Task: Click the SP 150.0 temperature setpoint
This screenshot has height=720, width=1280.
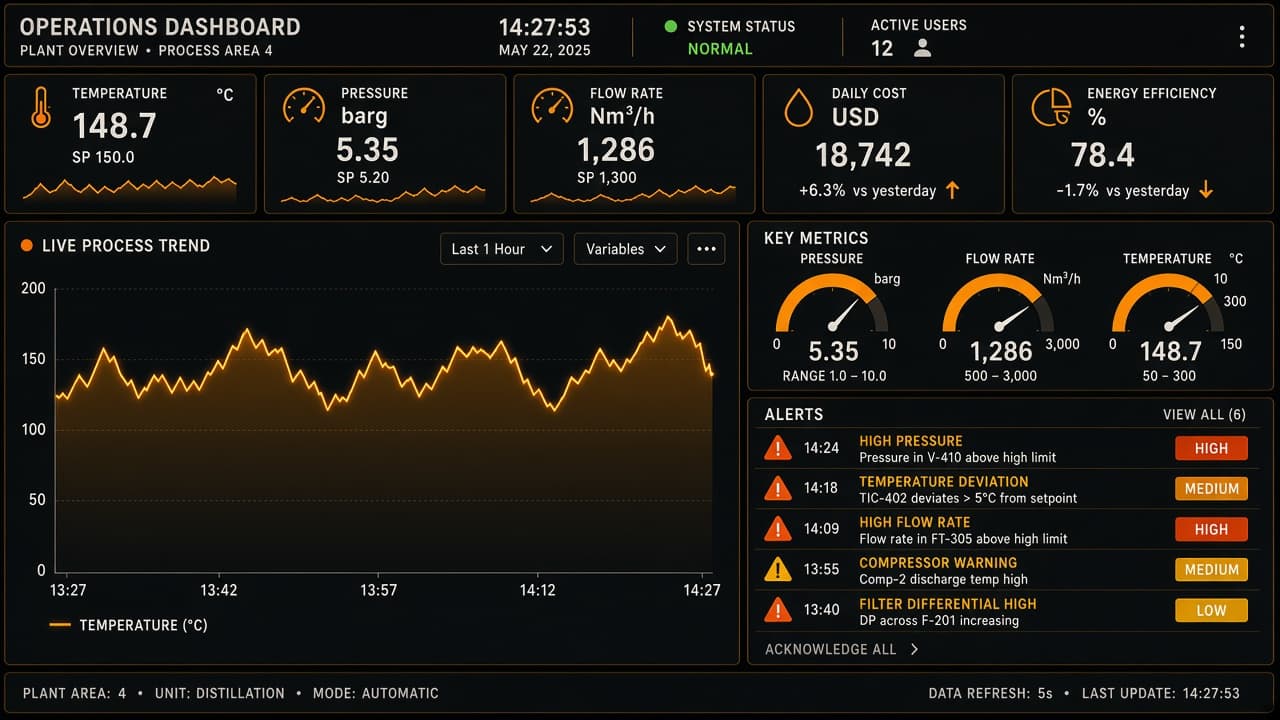Action: [103, 157]
